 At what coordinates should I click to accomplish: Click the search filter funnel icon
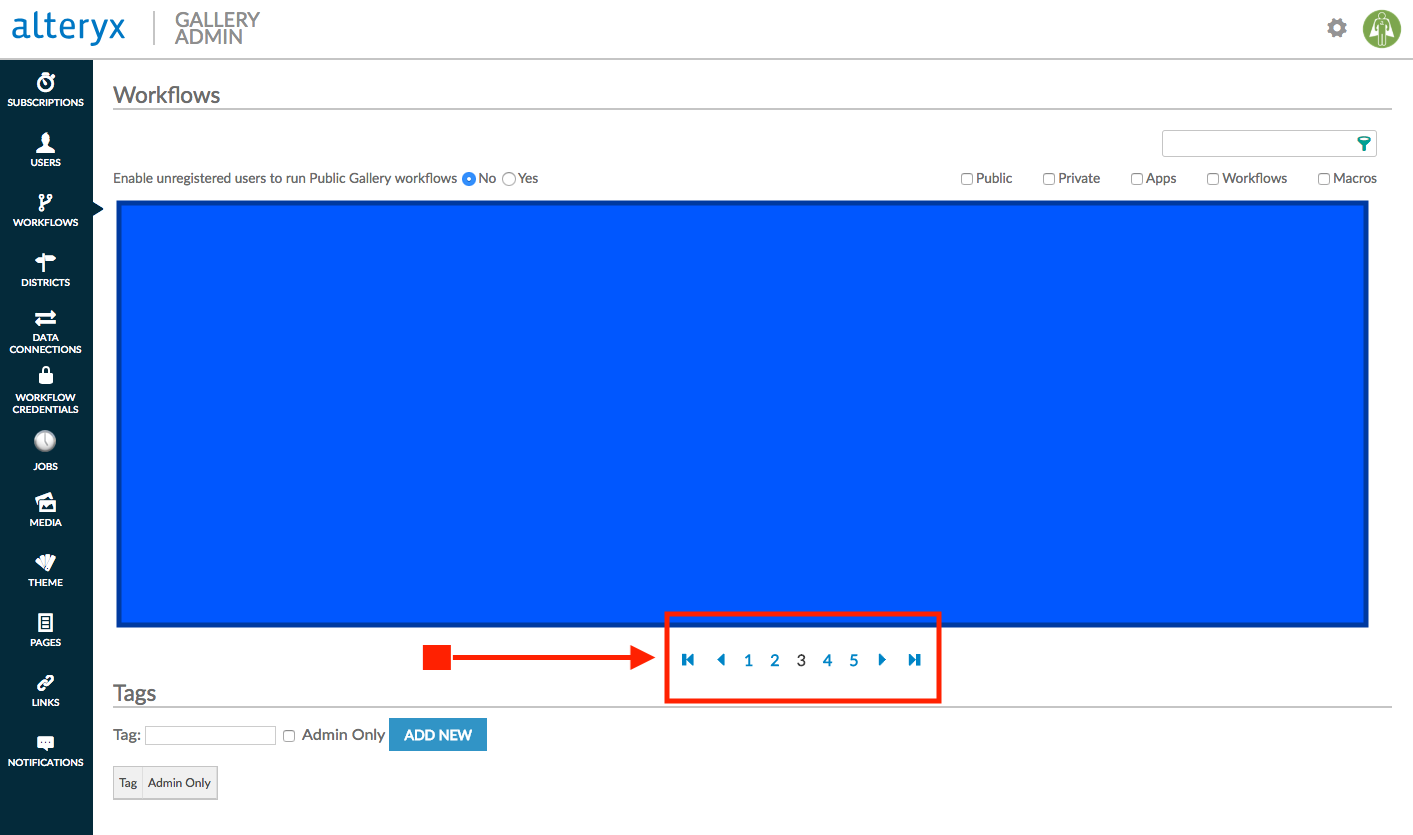(x=1363, y=143)
